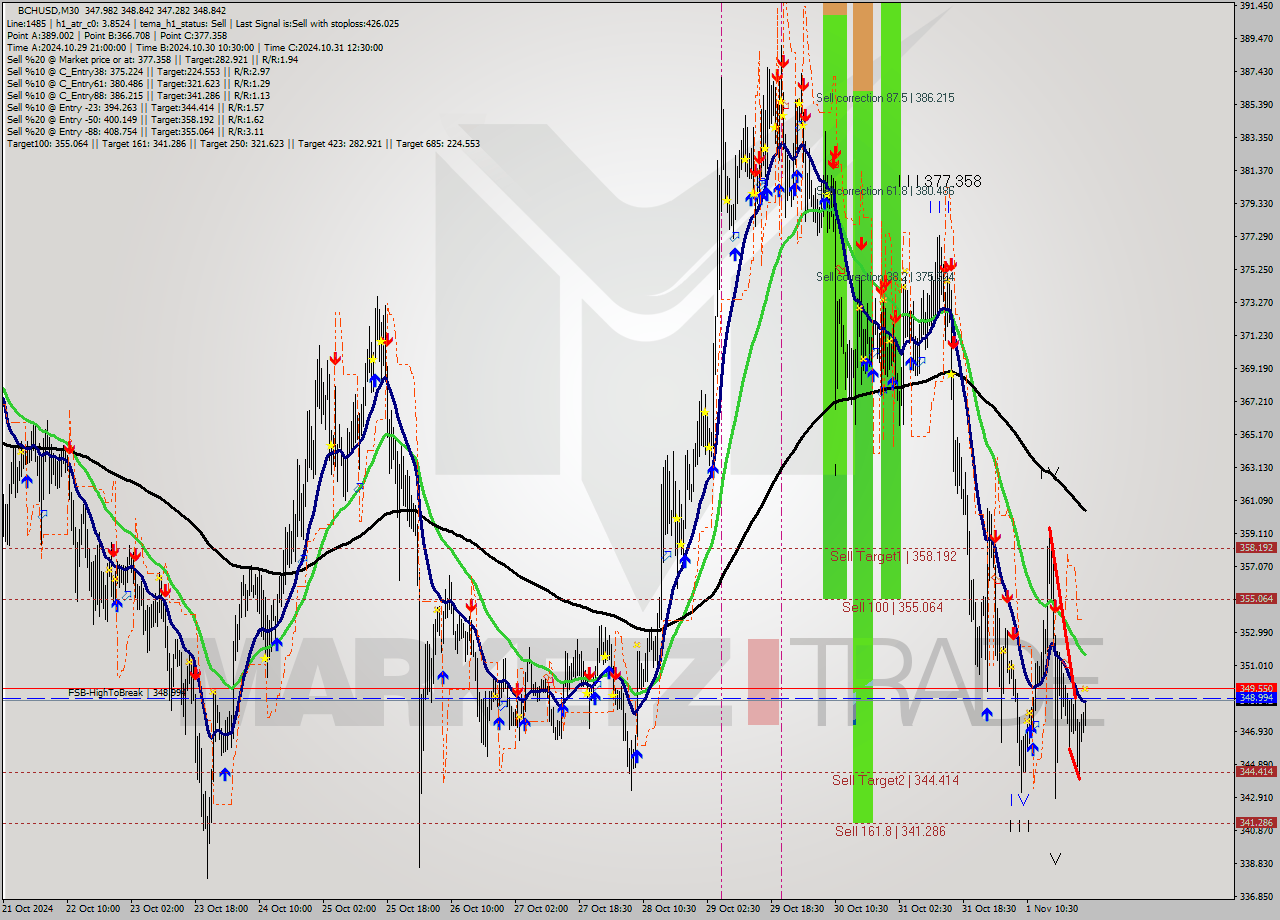The height and width of the screenshot is (920, 1280).
Task: Select the 'Sell correction 61.8 | 380.486' label
Action: pyautogui.click(x=885, y=191)
